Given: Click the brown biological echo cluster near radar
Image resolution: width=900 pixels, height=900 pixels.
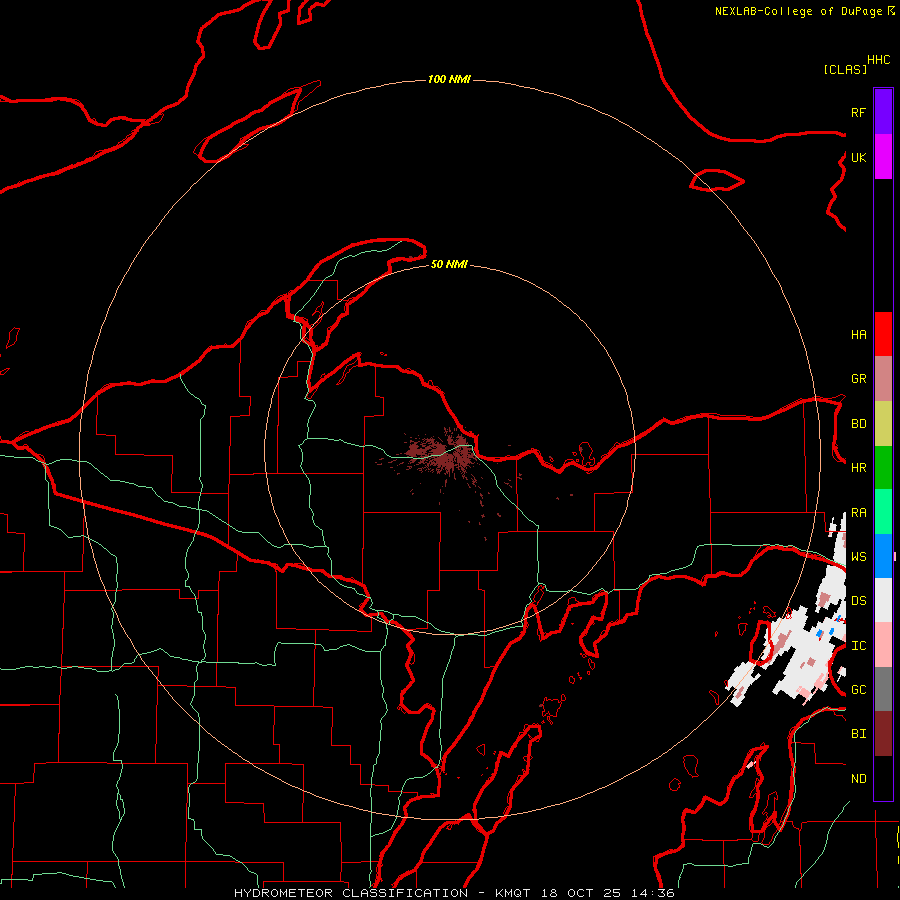Looking at the screenshot, I should 443,455.
